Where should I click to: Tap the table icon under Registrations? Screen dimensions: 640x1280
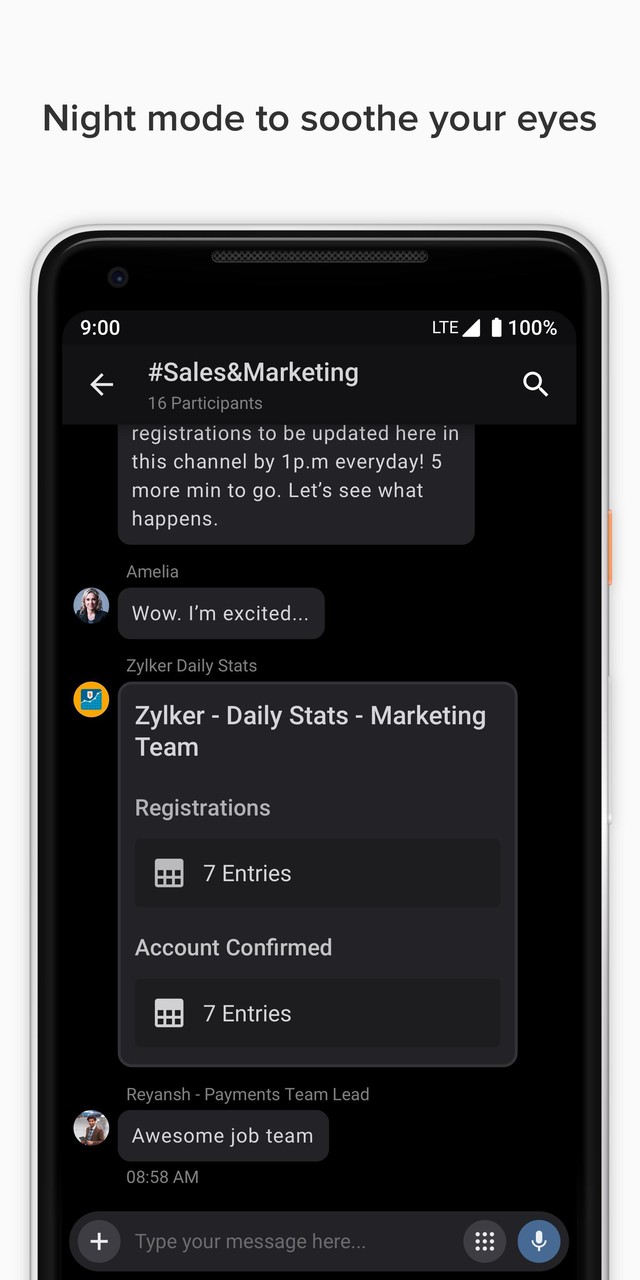point(169,873)
